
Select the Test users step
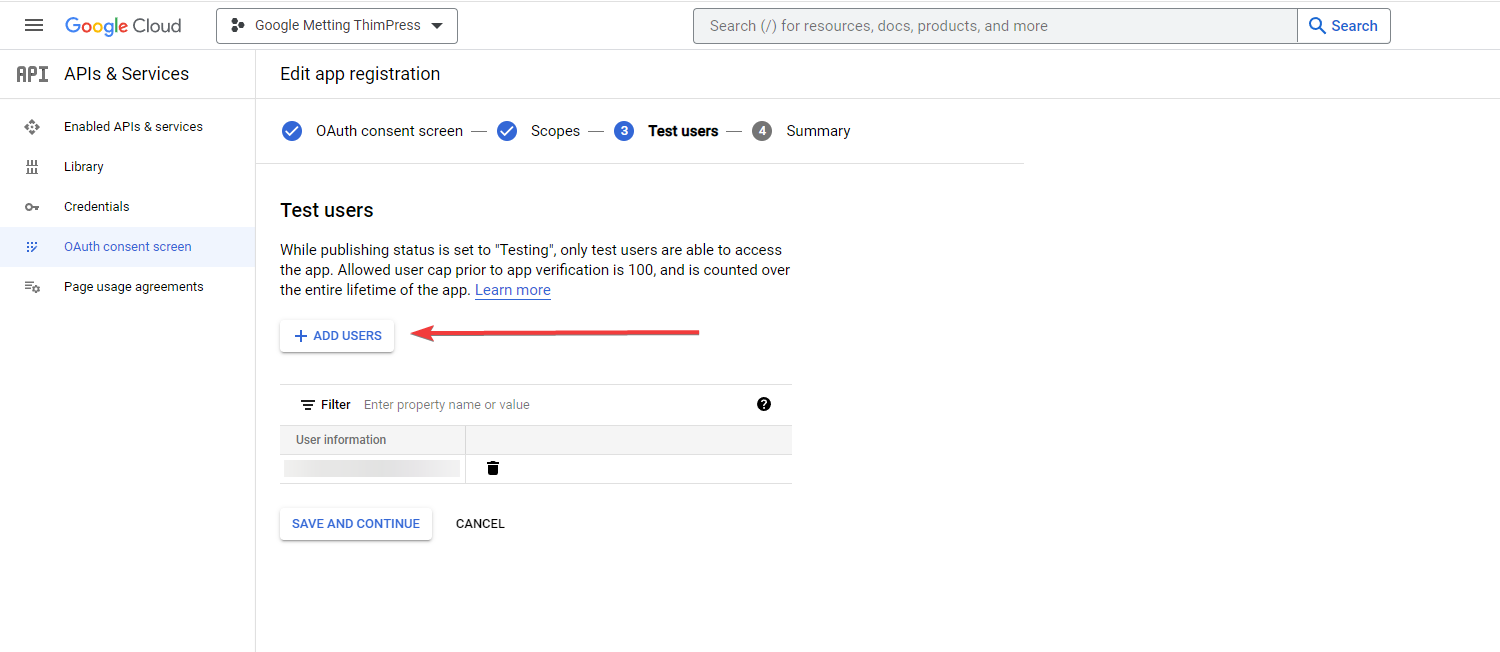click(x=683, y=131)
